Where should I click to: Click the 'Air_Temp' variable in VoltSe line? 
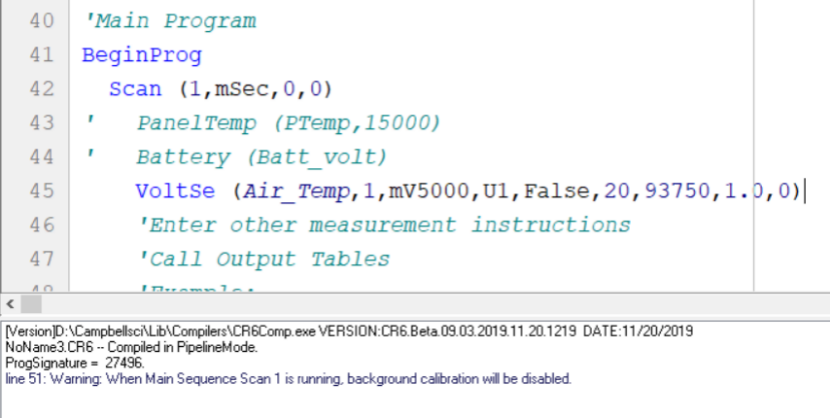(x=297, y=191)
